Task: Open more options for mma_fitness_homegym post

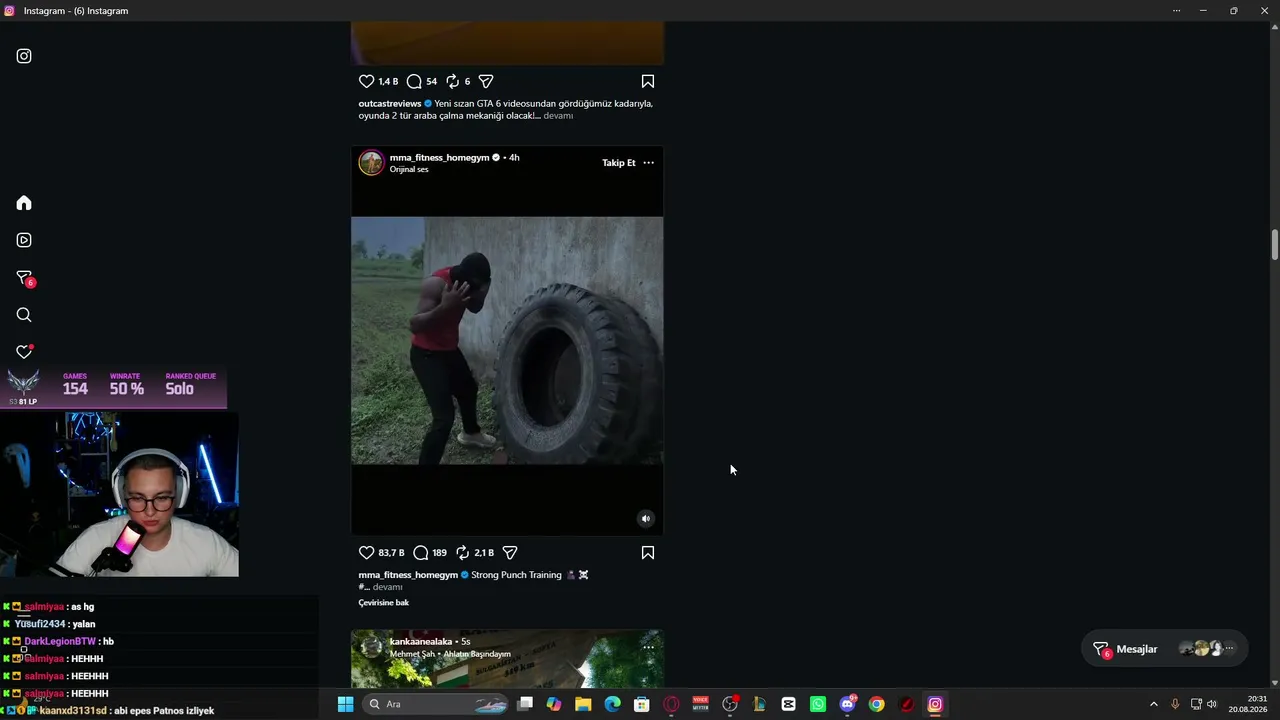Action: (x=648, y=163)
